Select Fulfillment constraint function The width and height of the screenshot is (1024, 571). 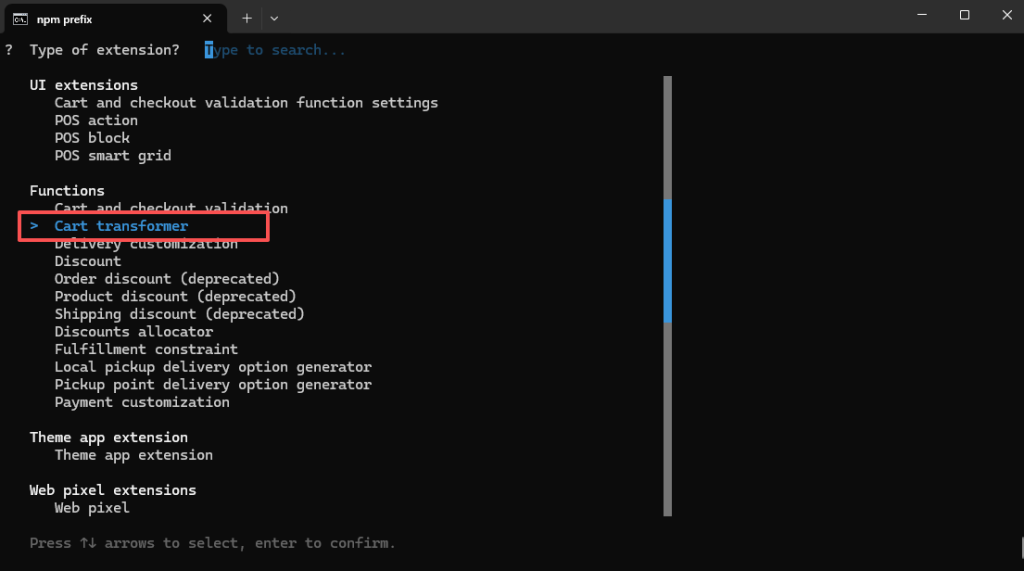[x=146, y=349]
